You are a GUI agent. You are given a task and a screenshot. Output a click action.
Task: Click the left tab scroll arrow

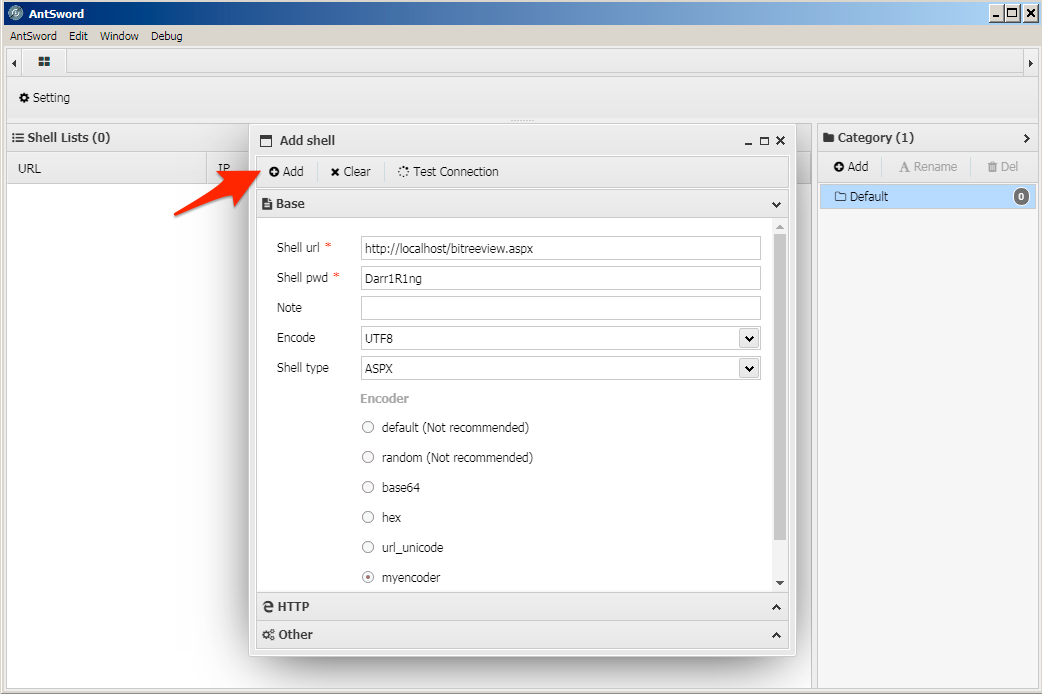[x=14, y=63]
